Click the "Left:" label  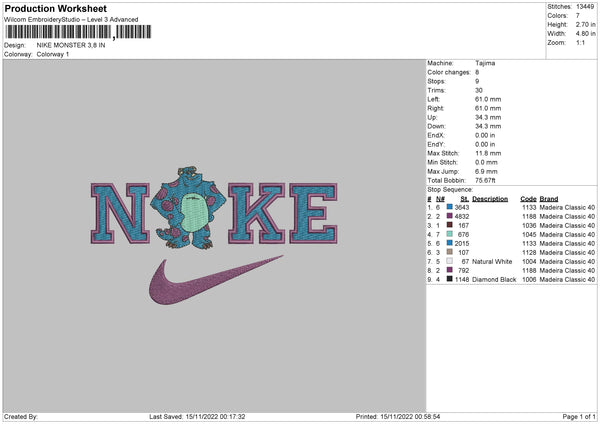[x=434, y=99]
